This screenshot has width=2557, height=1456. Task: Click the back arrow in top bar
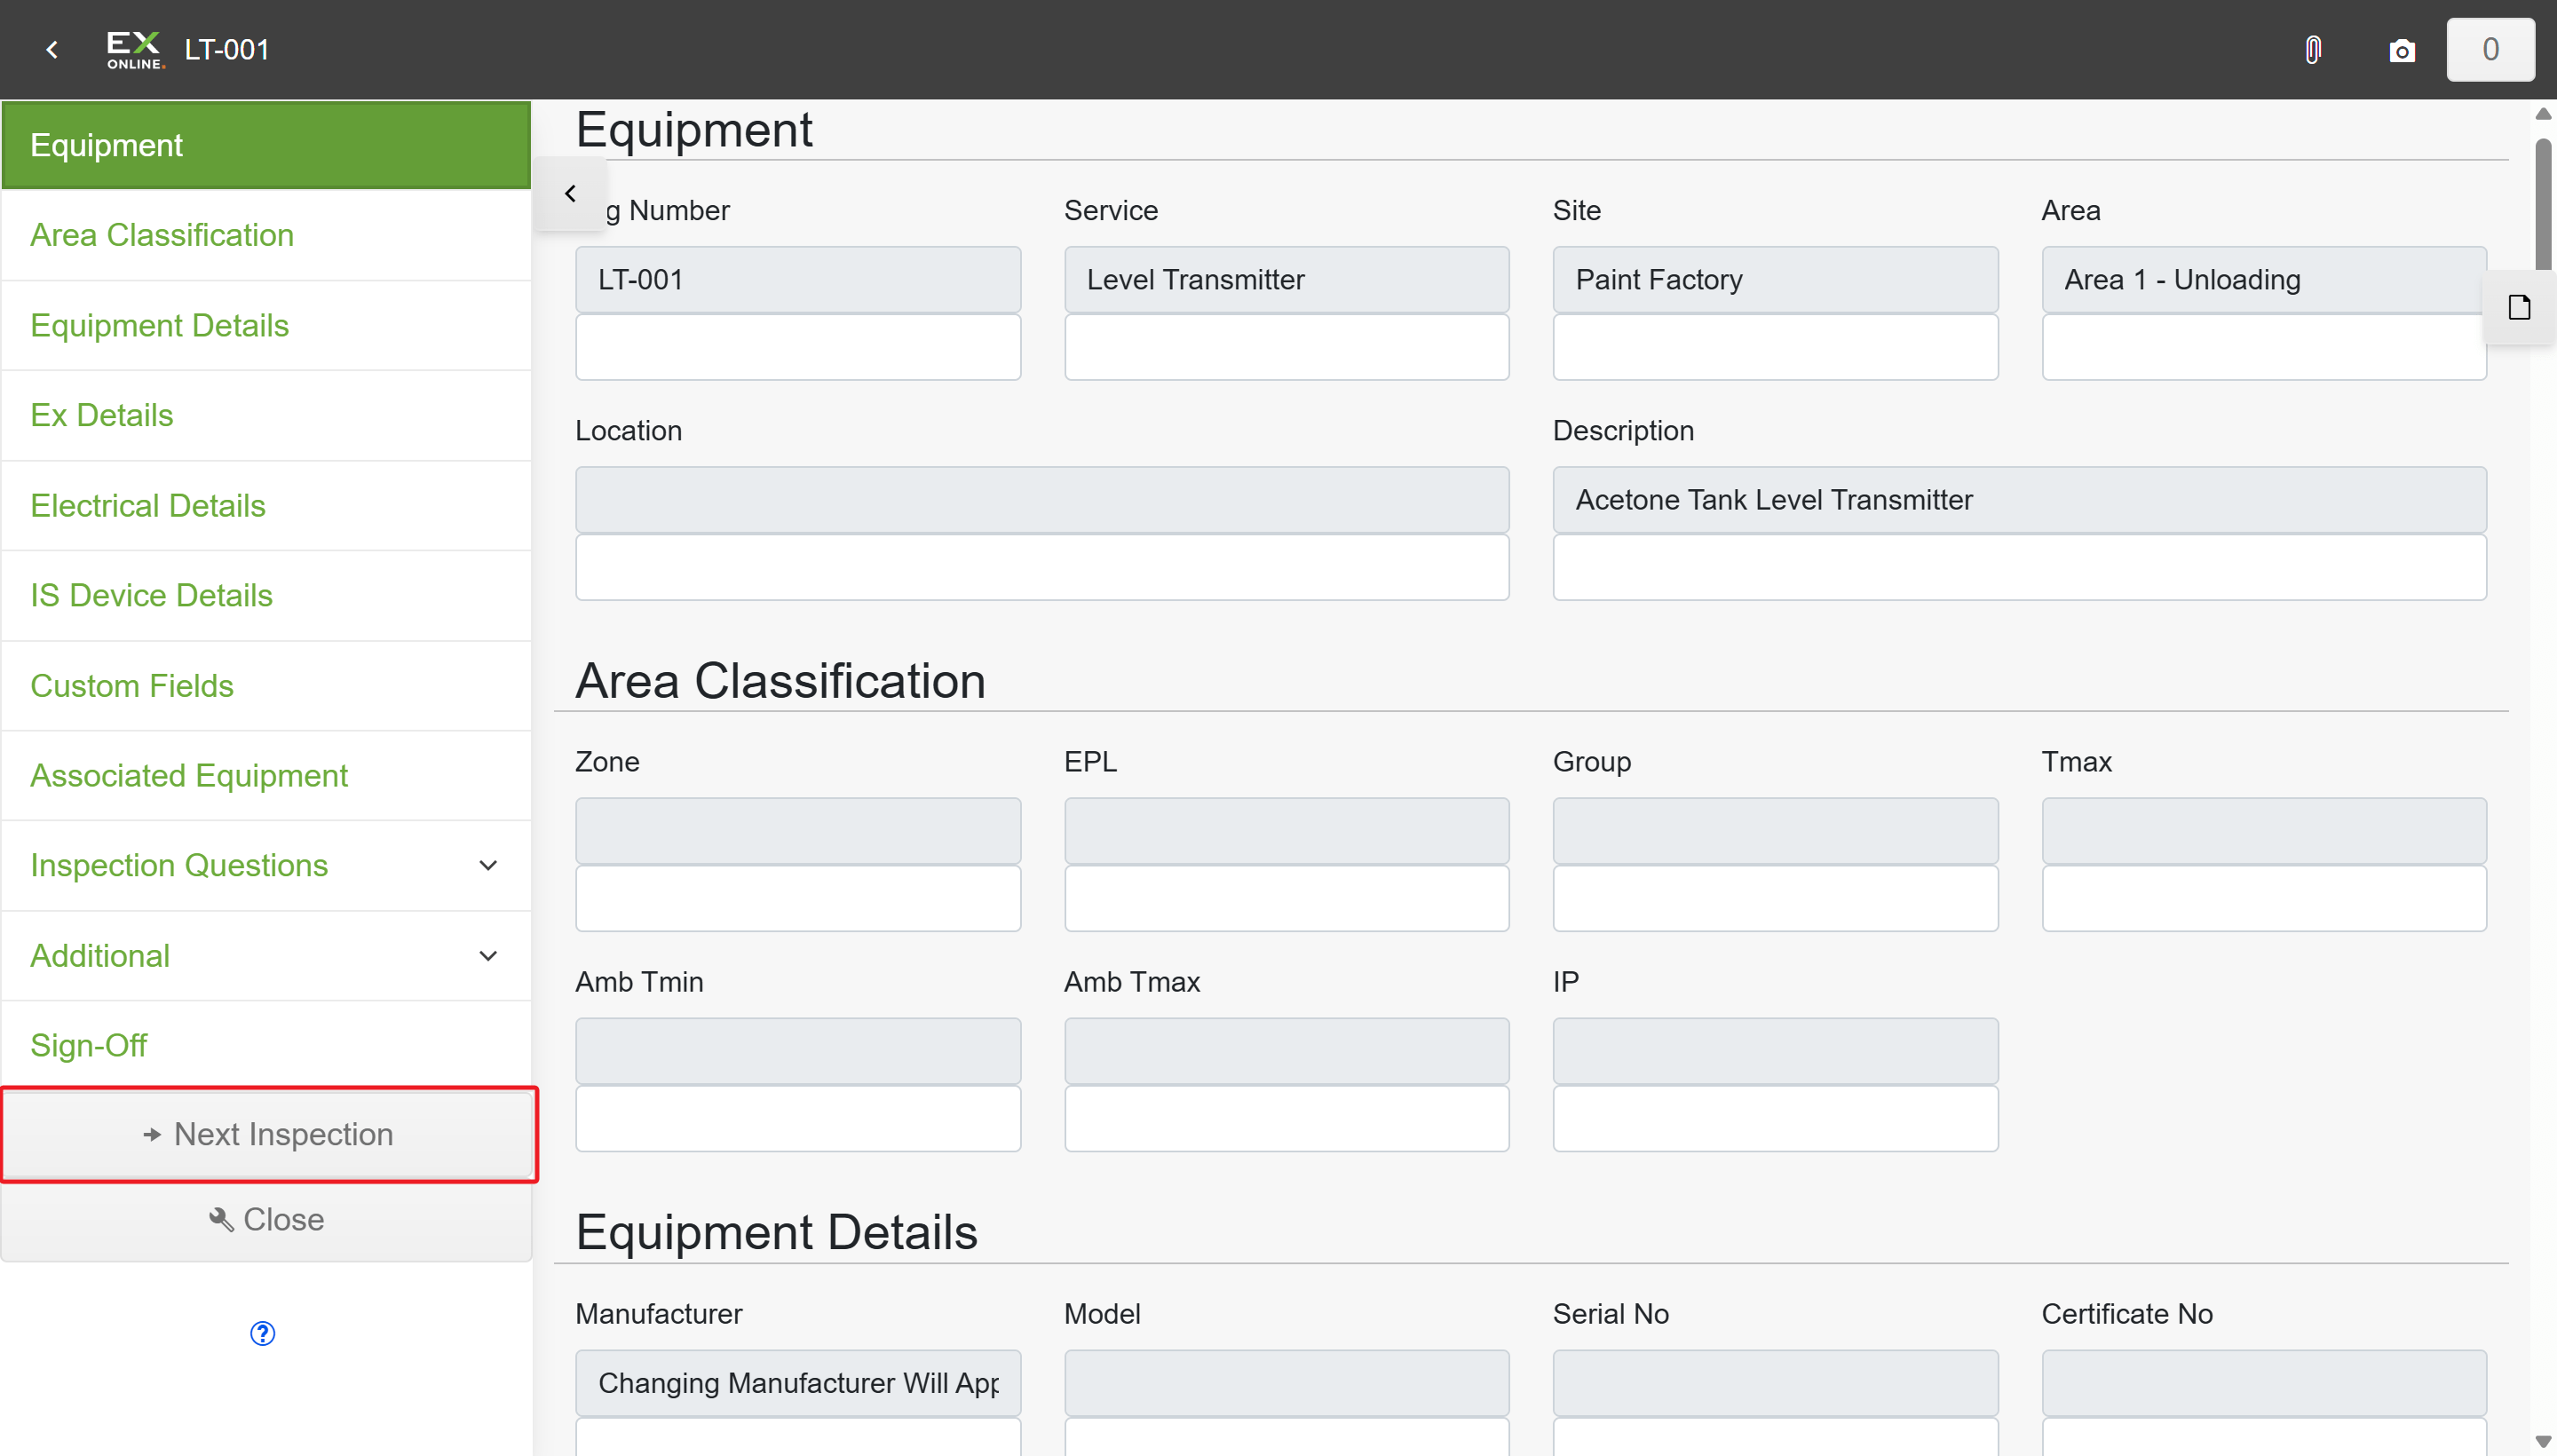52,50
